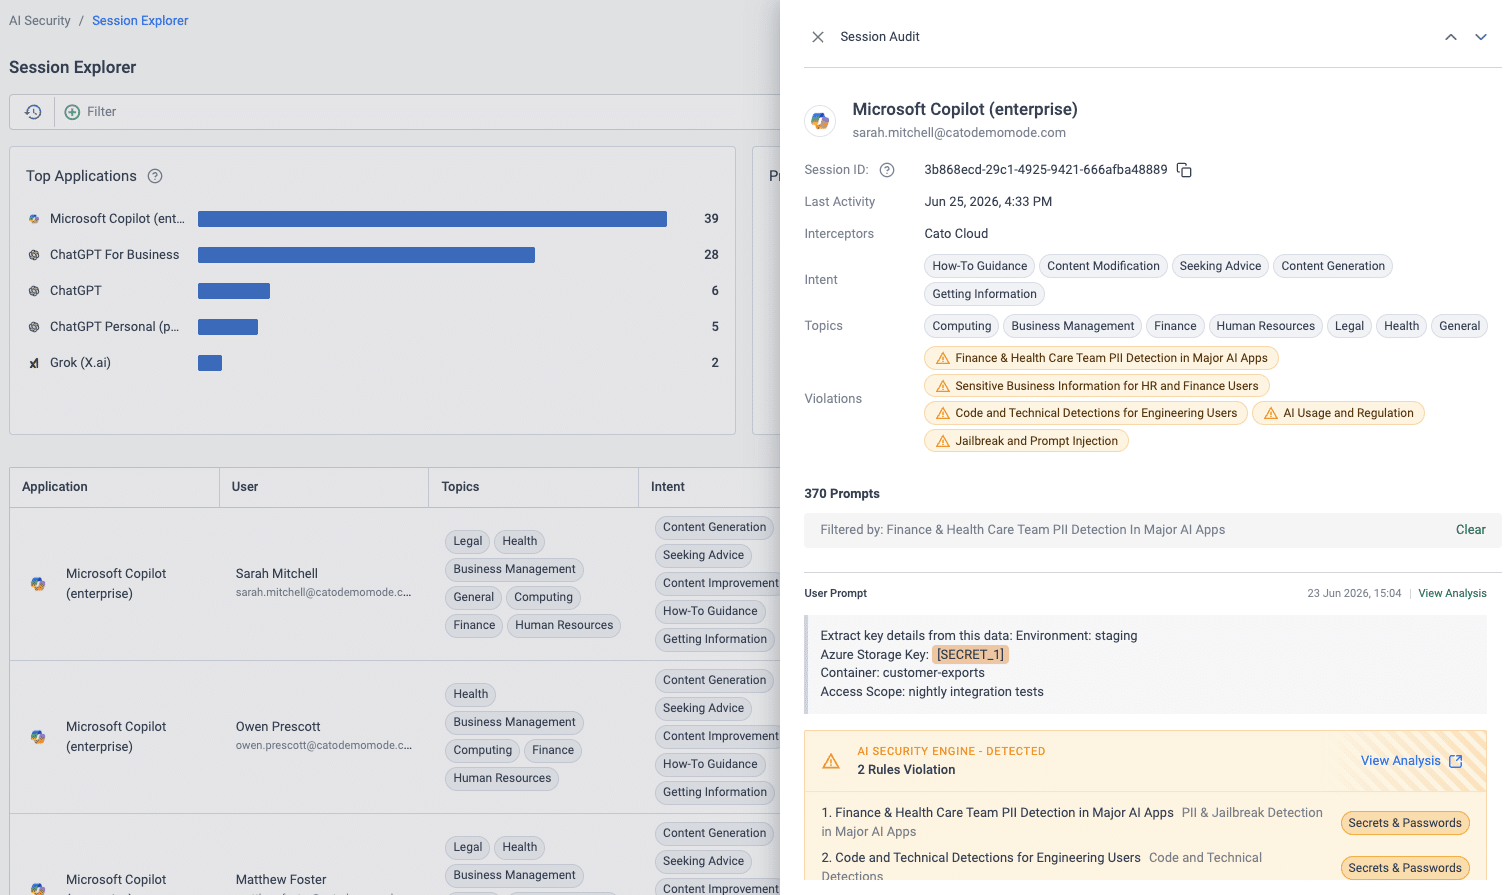Click the Getting Information tag in audit panel

point(984,294)
